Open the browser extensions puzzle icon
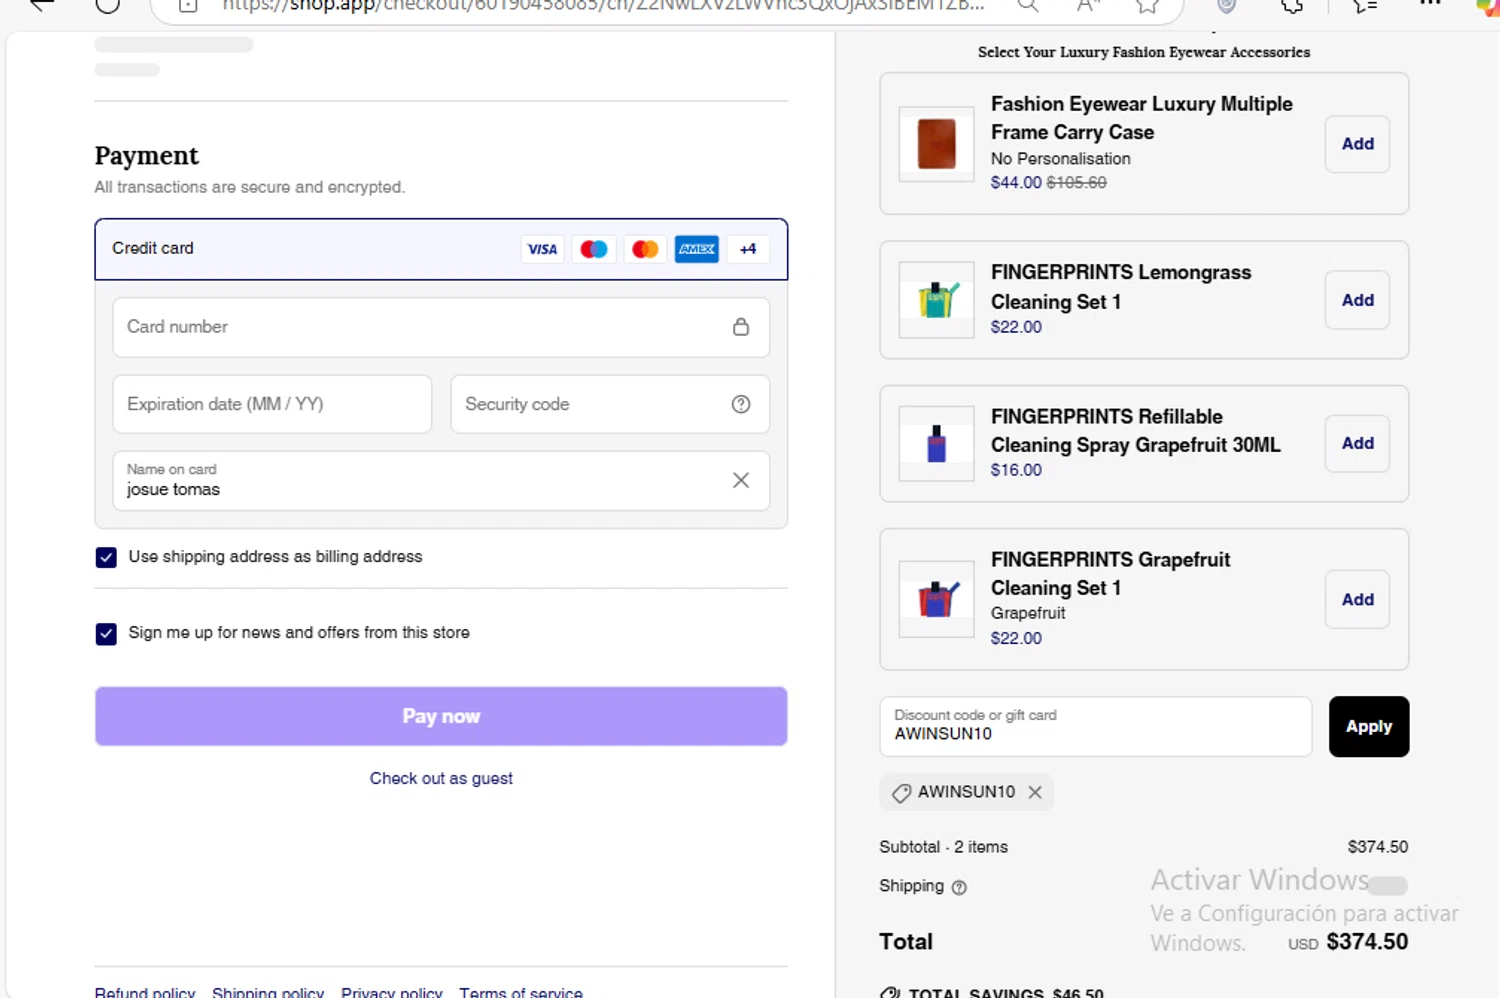The image size is (1500, 998). tap(1292, 6)
